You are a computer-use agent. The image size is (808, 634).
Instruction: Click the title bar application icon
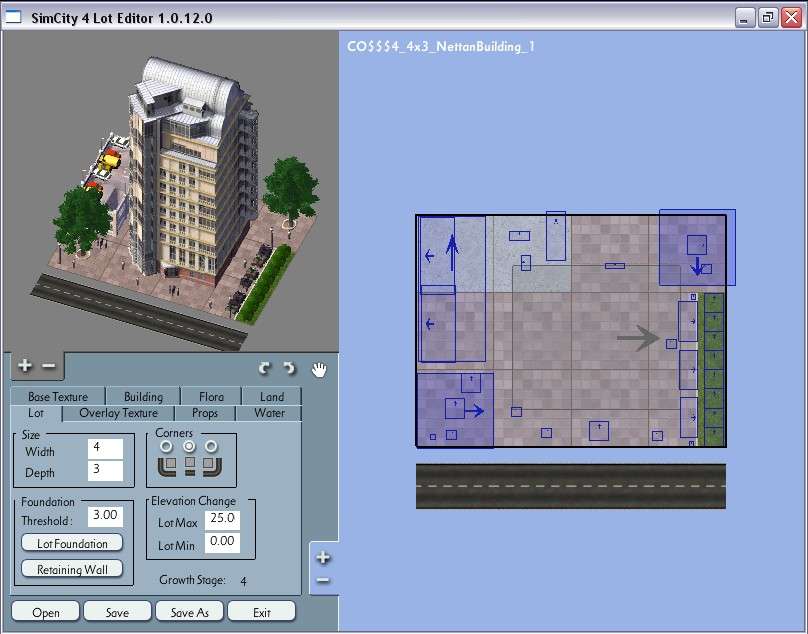click(13, 16)
